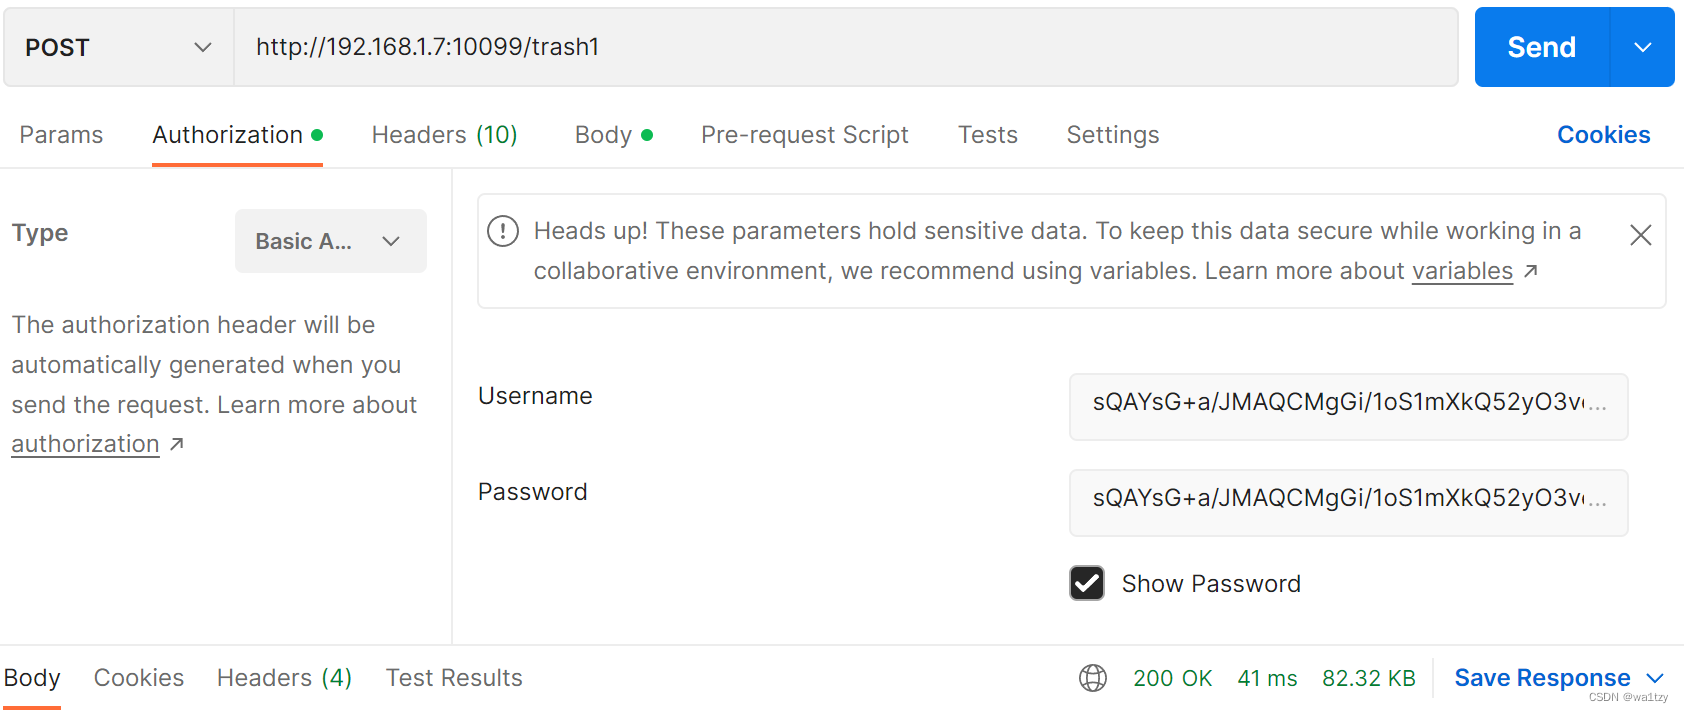Open the Headers (10) request tab
This screenshot has height=713, width=1684.
point(444,135)
